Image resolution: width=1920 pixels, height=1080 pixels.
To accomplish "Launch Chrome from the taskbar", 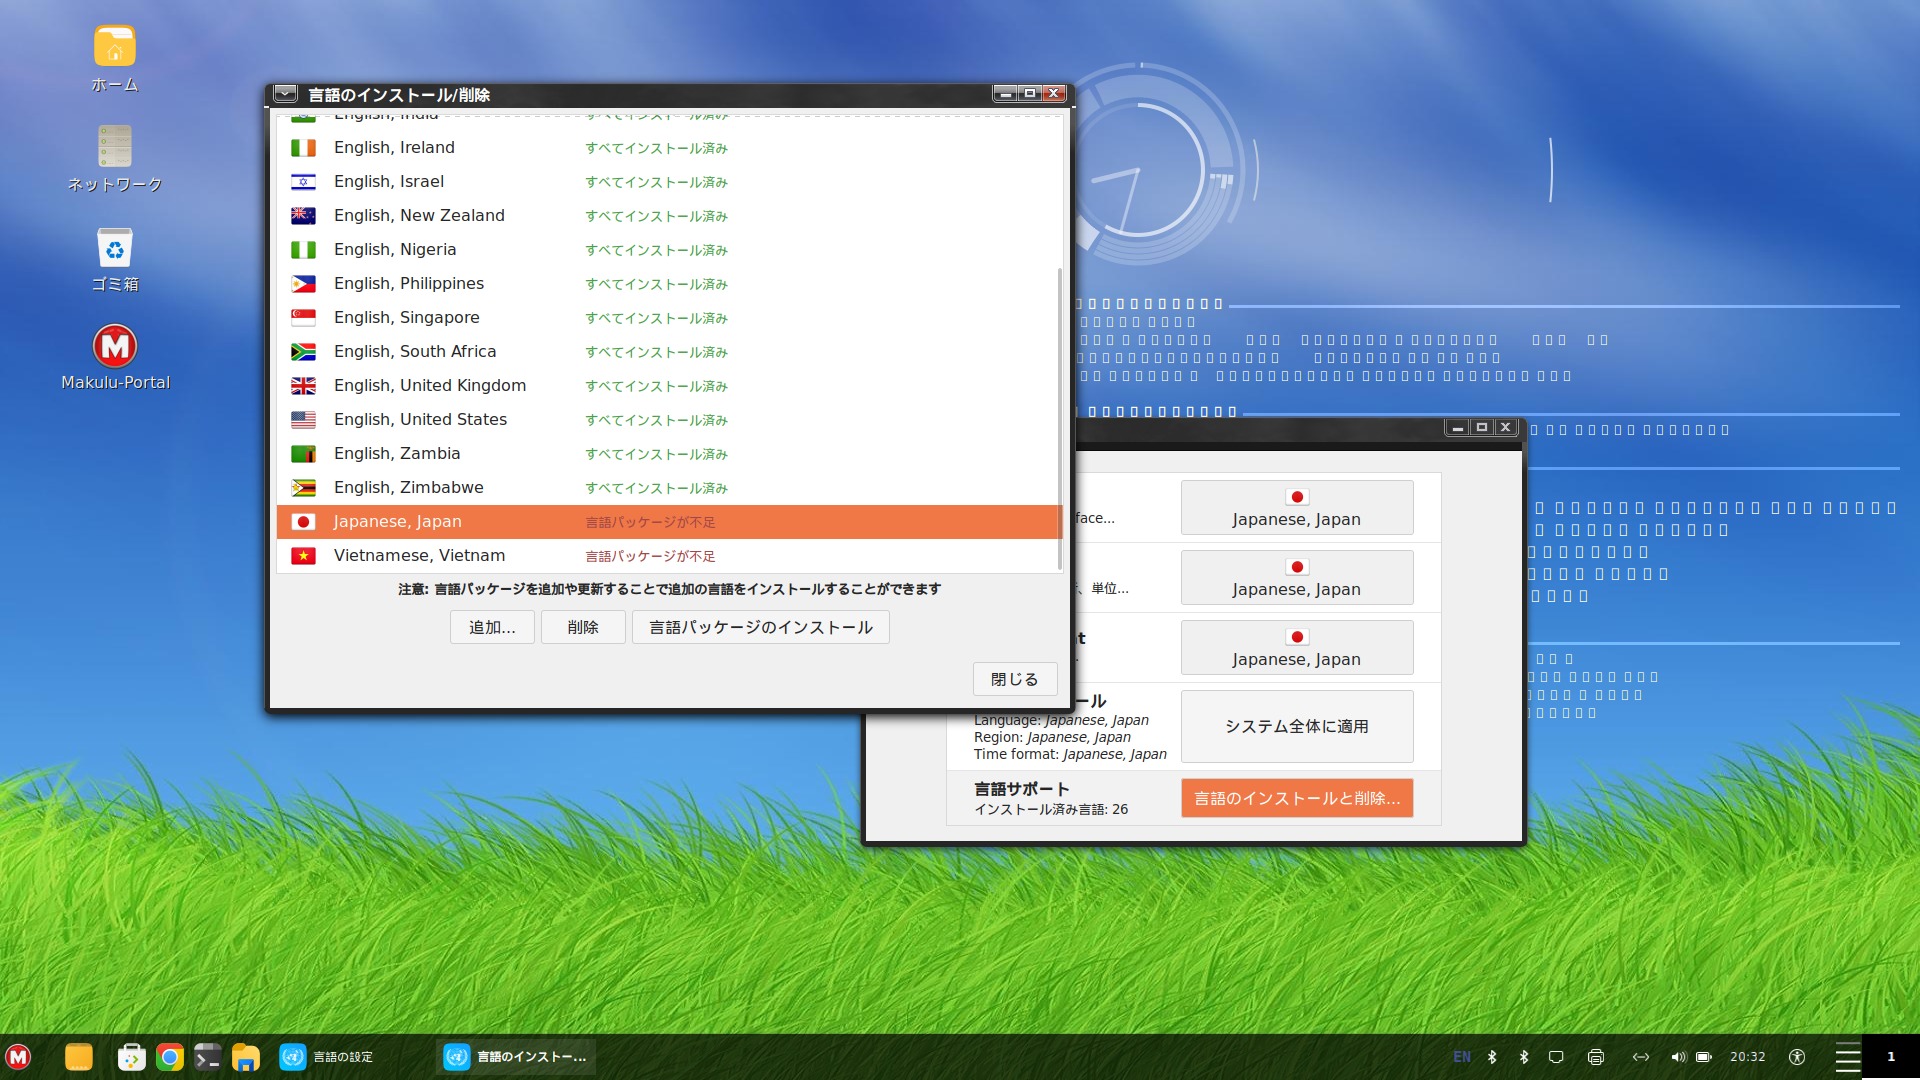I will (170, 1057).
